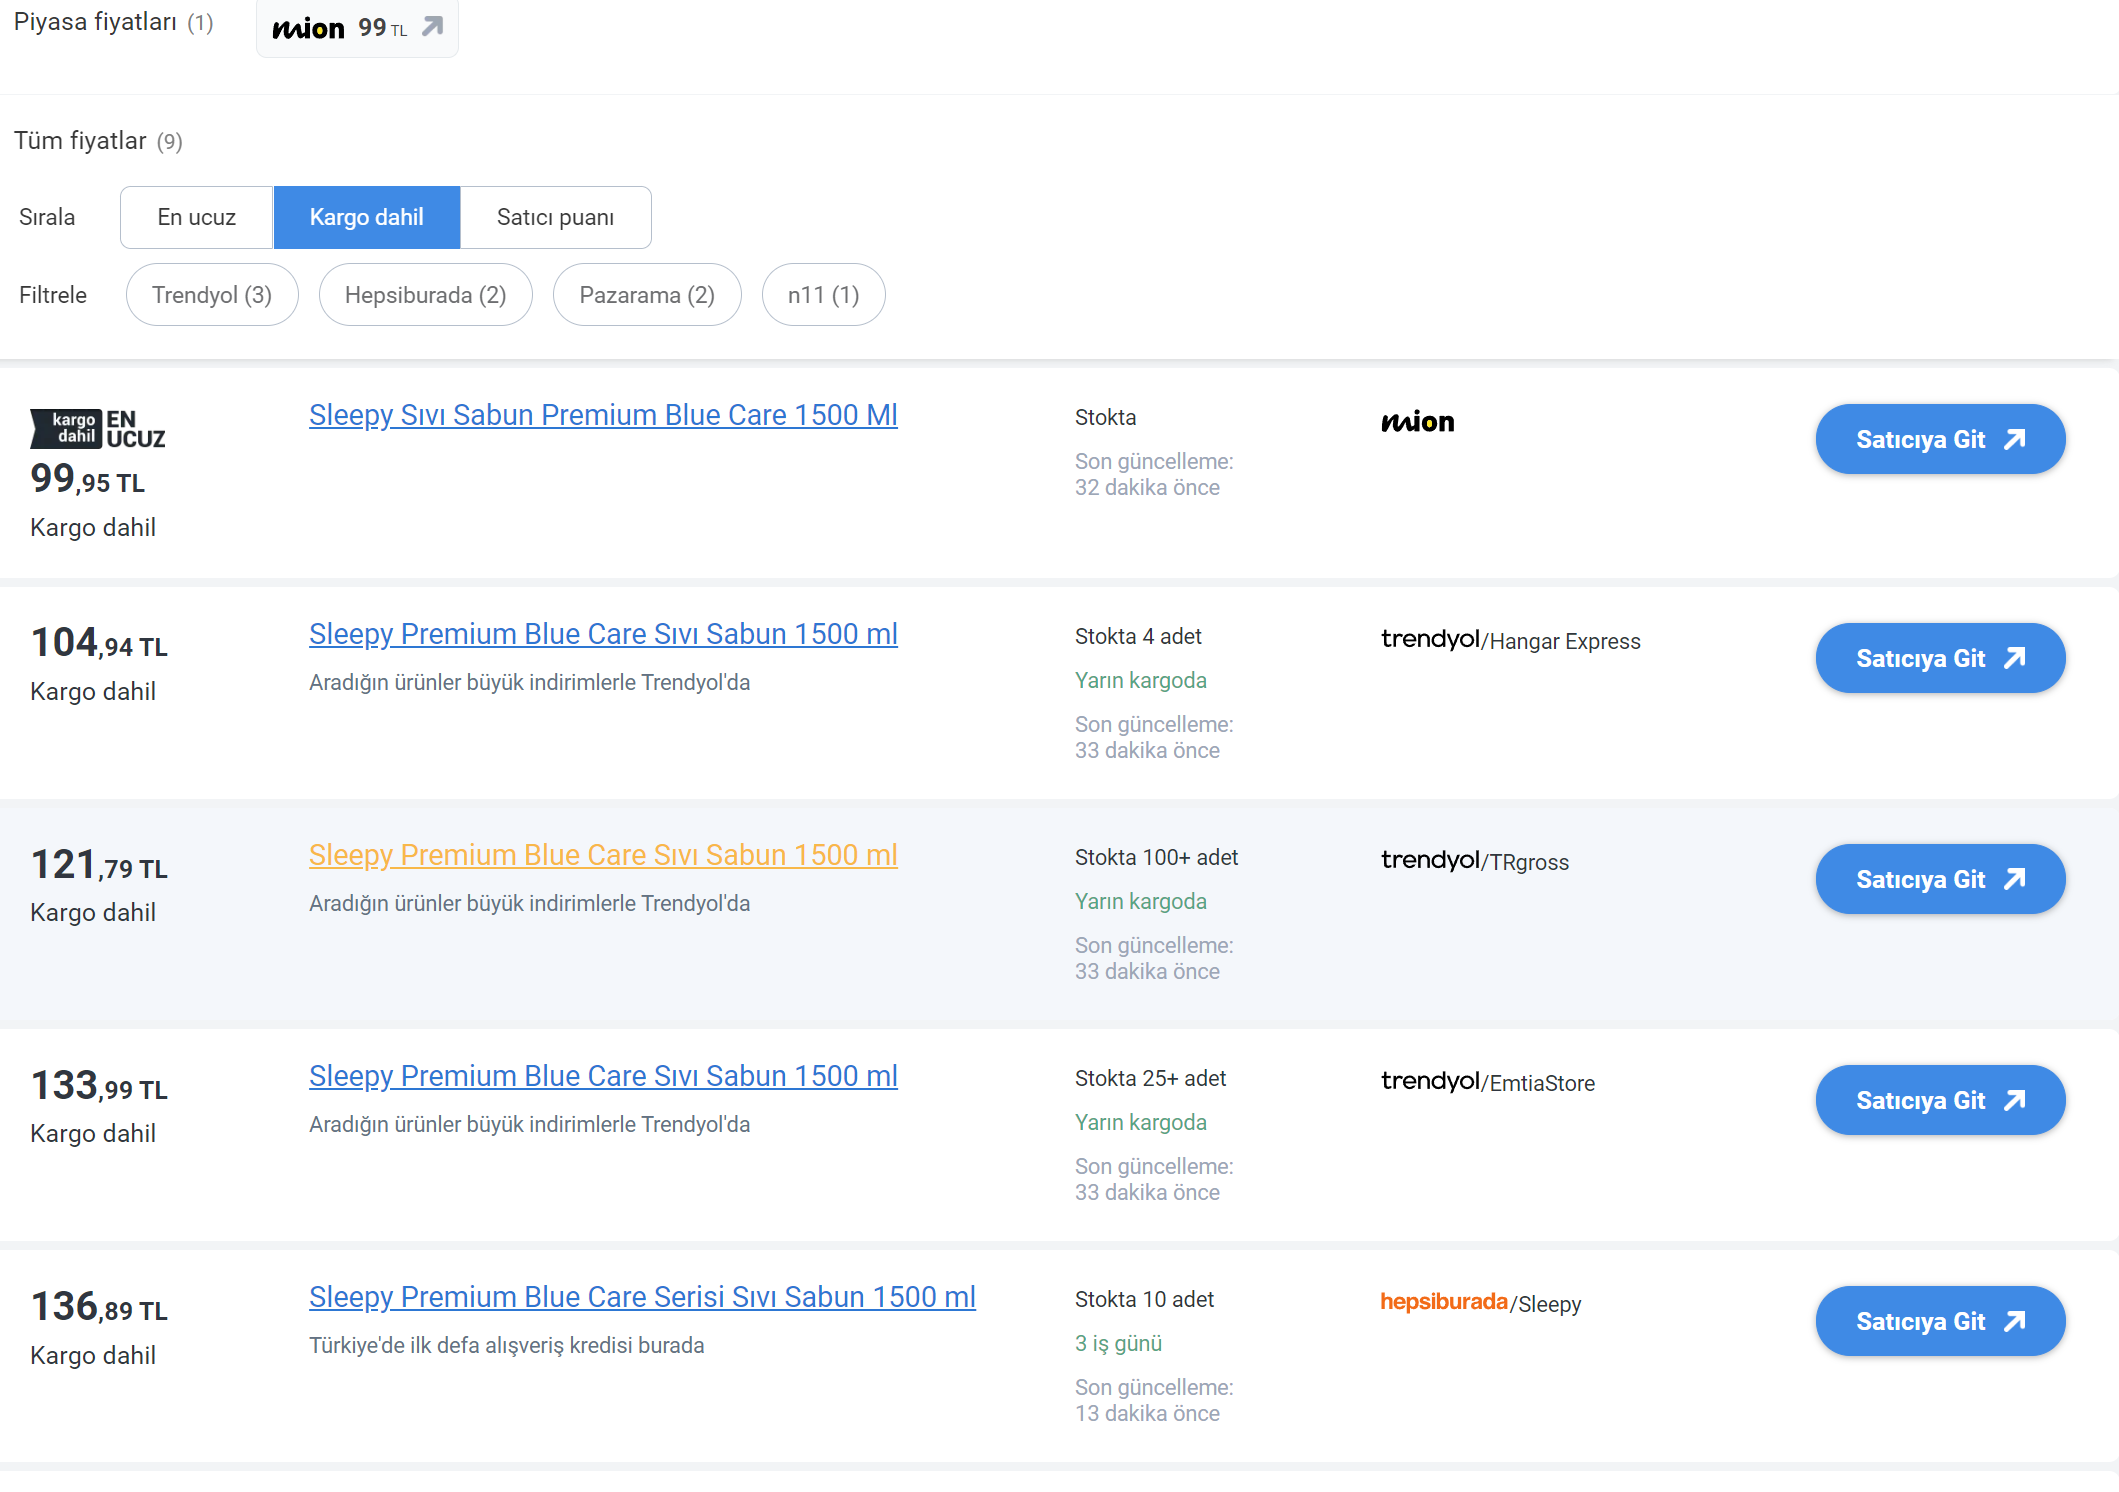Click the hepsiburada/Sleepy seller label
Viewport: 2119px width, 1492px height.
pos(1480,1303)
